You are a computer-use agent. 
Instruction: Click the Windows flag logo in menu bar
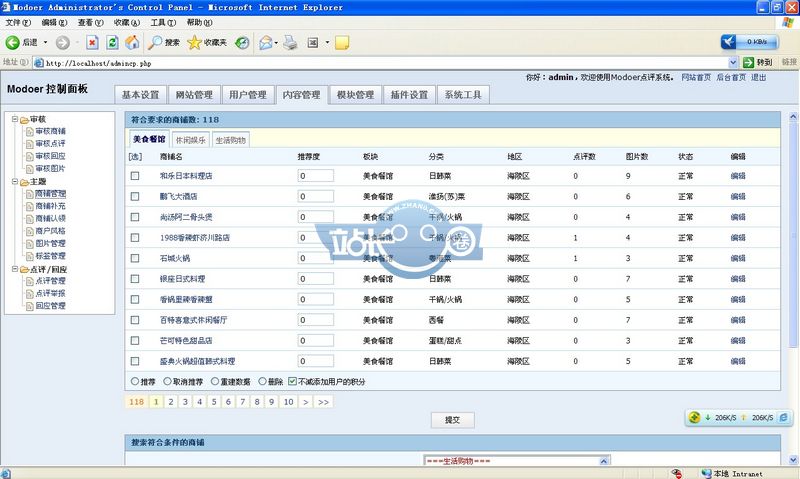point(788,22)
